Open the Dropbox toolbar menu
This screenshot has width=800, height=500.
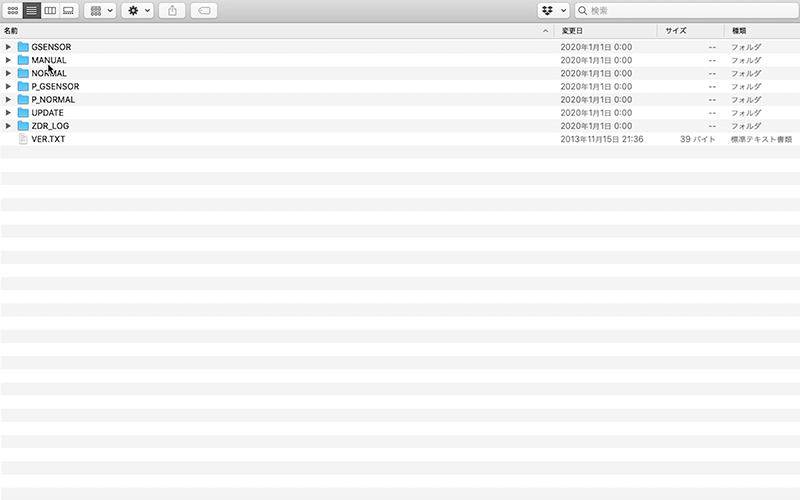553,10
